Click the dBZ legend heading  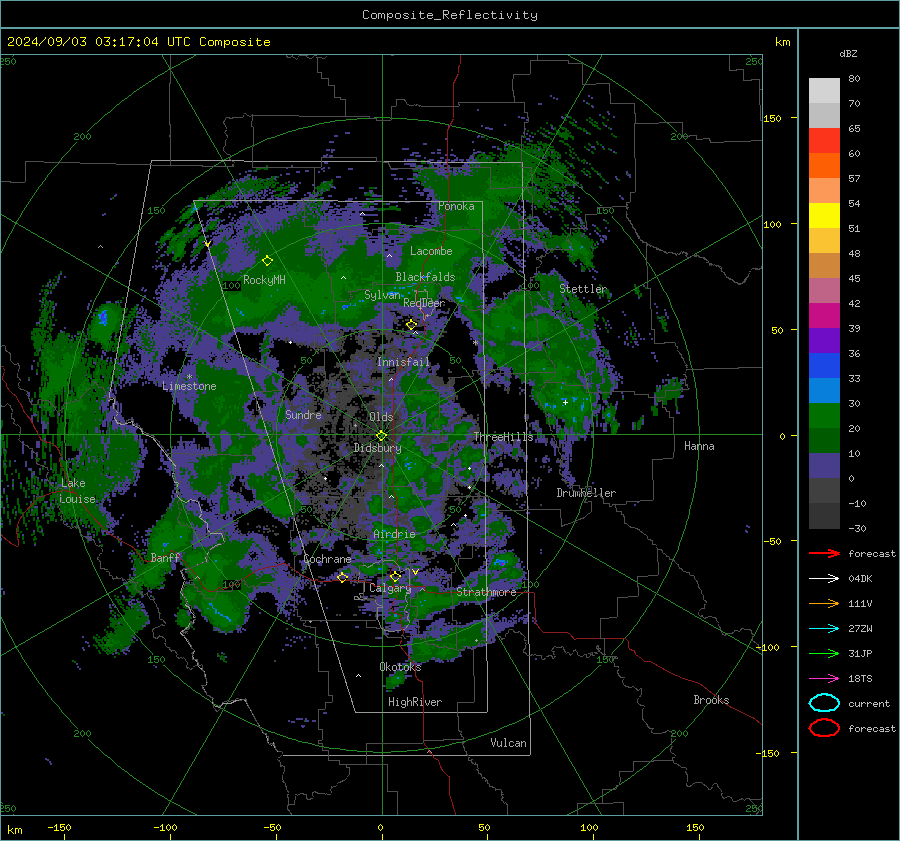pos(848,53)
